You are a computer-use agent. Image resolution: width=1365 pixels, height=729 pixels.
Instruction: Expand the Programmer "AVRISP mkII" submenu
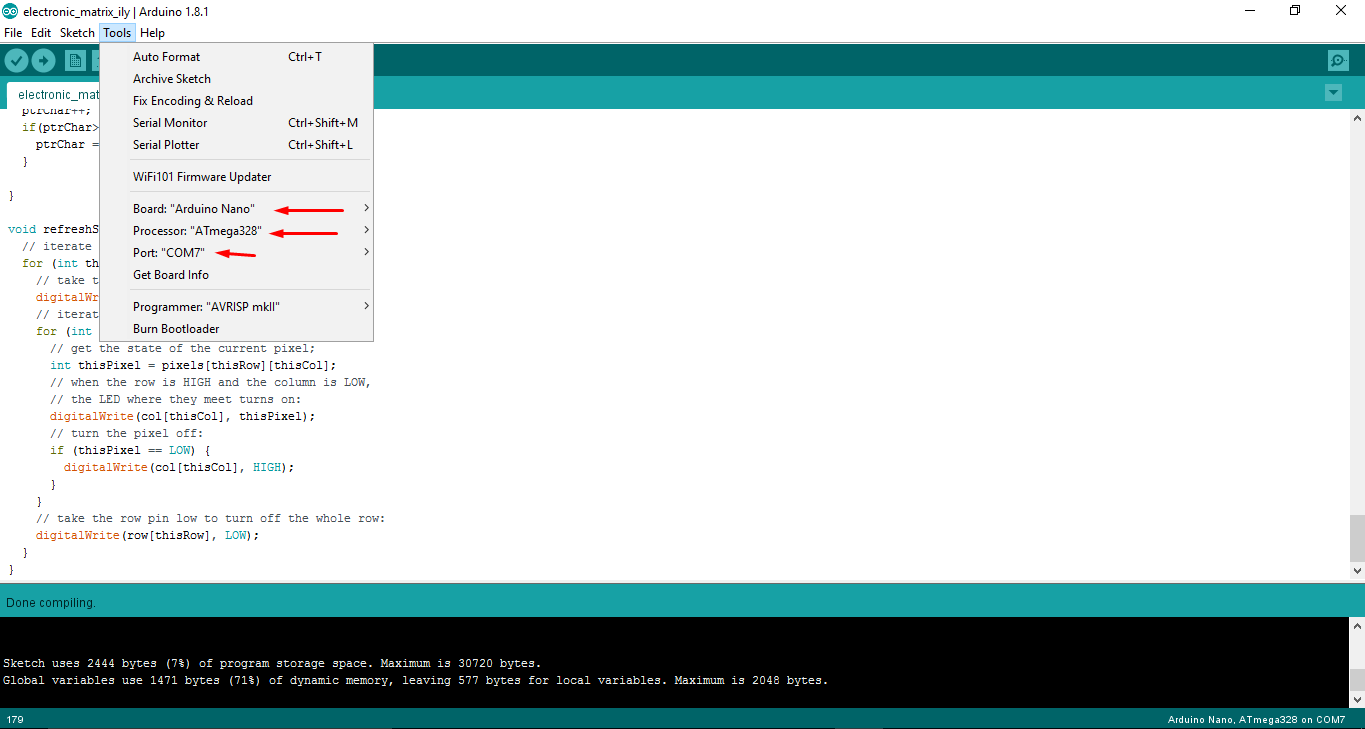[236, 307]
